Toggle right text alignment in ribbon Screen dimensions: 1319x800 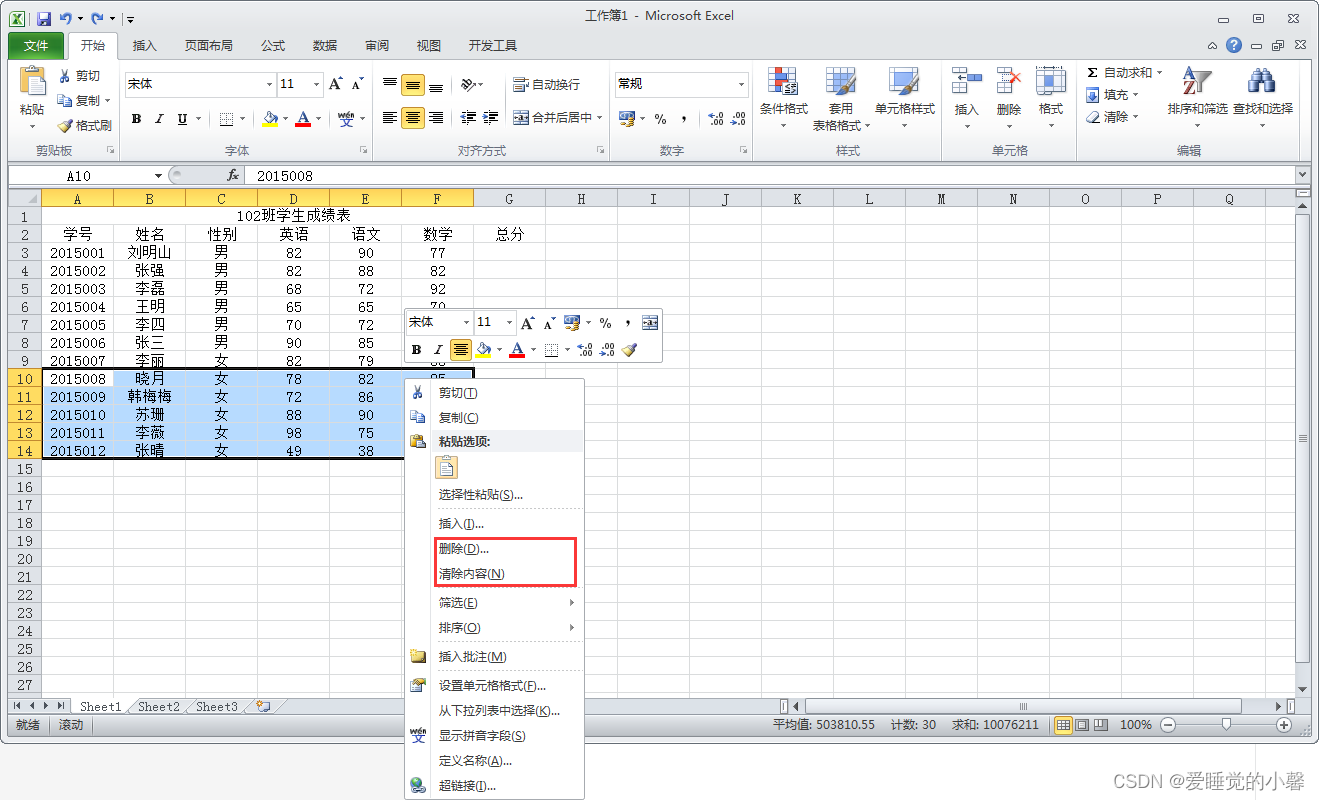tap(436, 118)
